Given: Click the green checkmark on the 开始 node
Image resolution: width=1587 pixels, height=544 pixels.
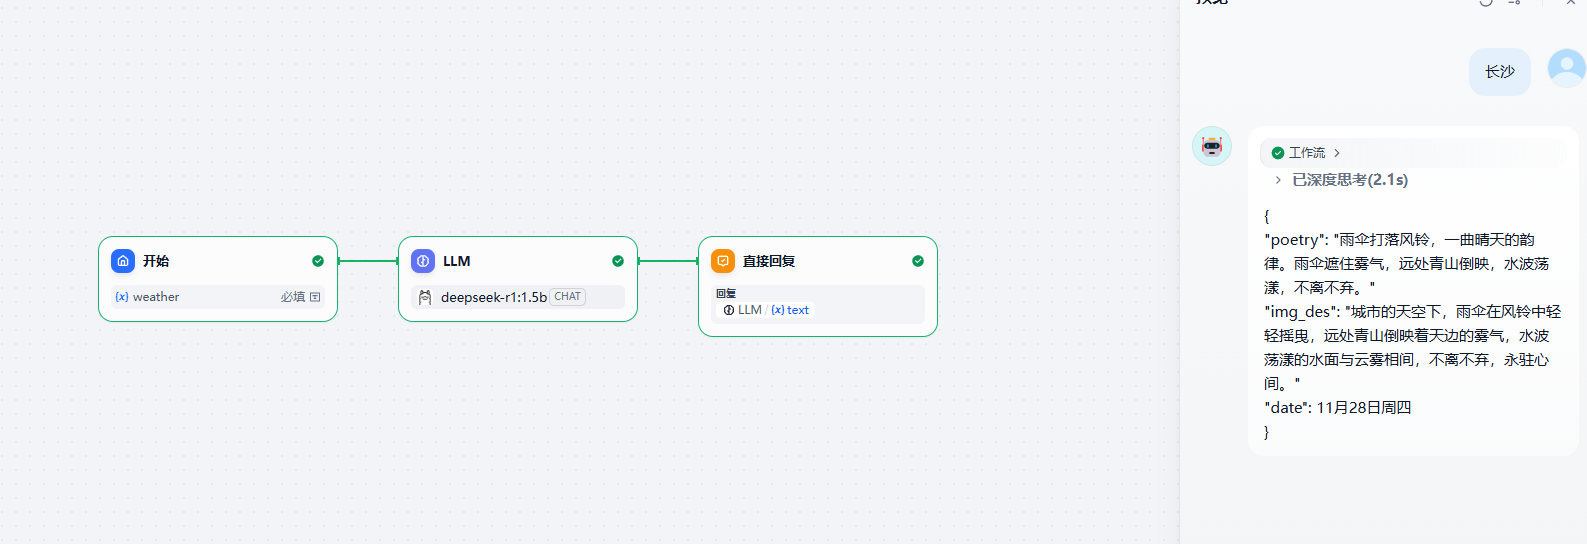Looking at the screenshot, I should click(x=318, y=261).
